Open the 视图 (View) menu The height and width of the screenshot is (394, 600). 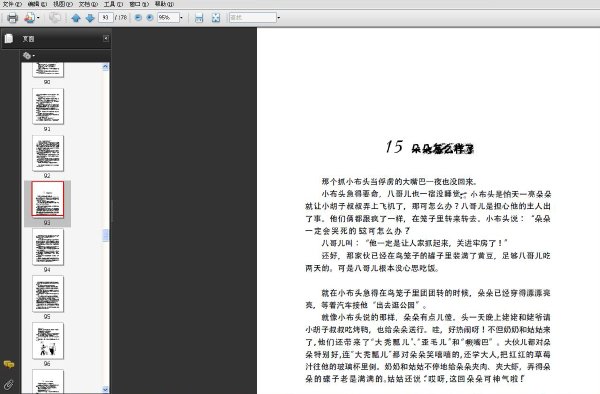(63, 4)
